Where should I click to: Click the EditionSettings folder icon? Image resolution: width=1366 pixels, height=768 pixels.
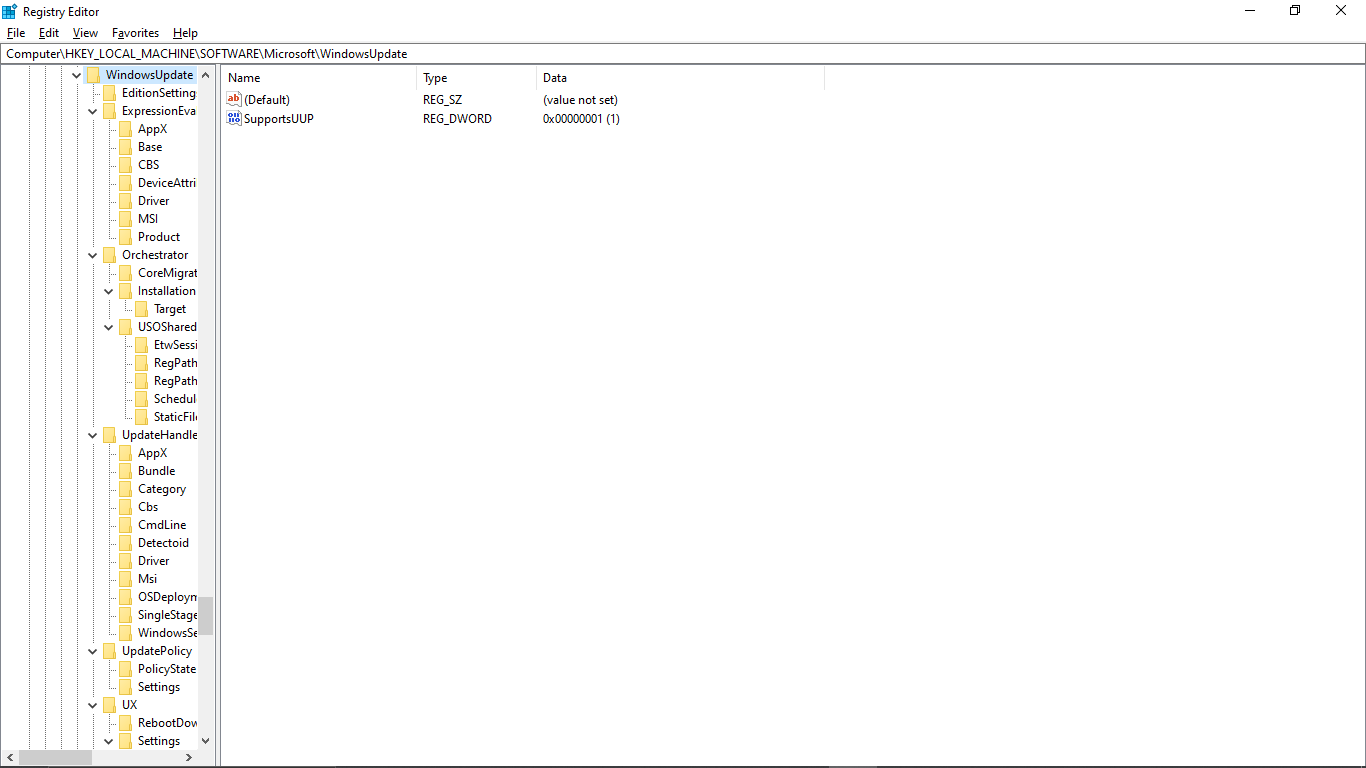(x=110, y=93)
